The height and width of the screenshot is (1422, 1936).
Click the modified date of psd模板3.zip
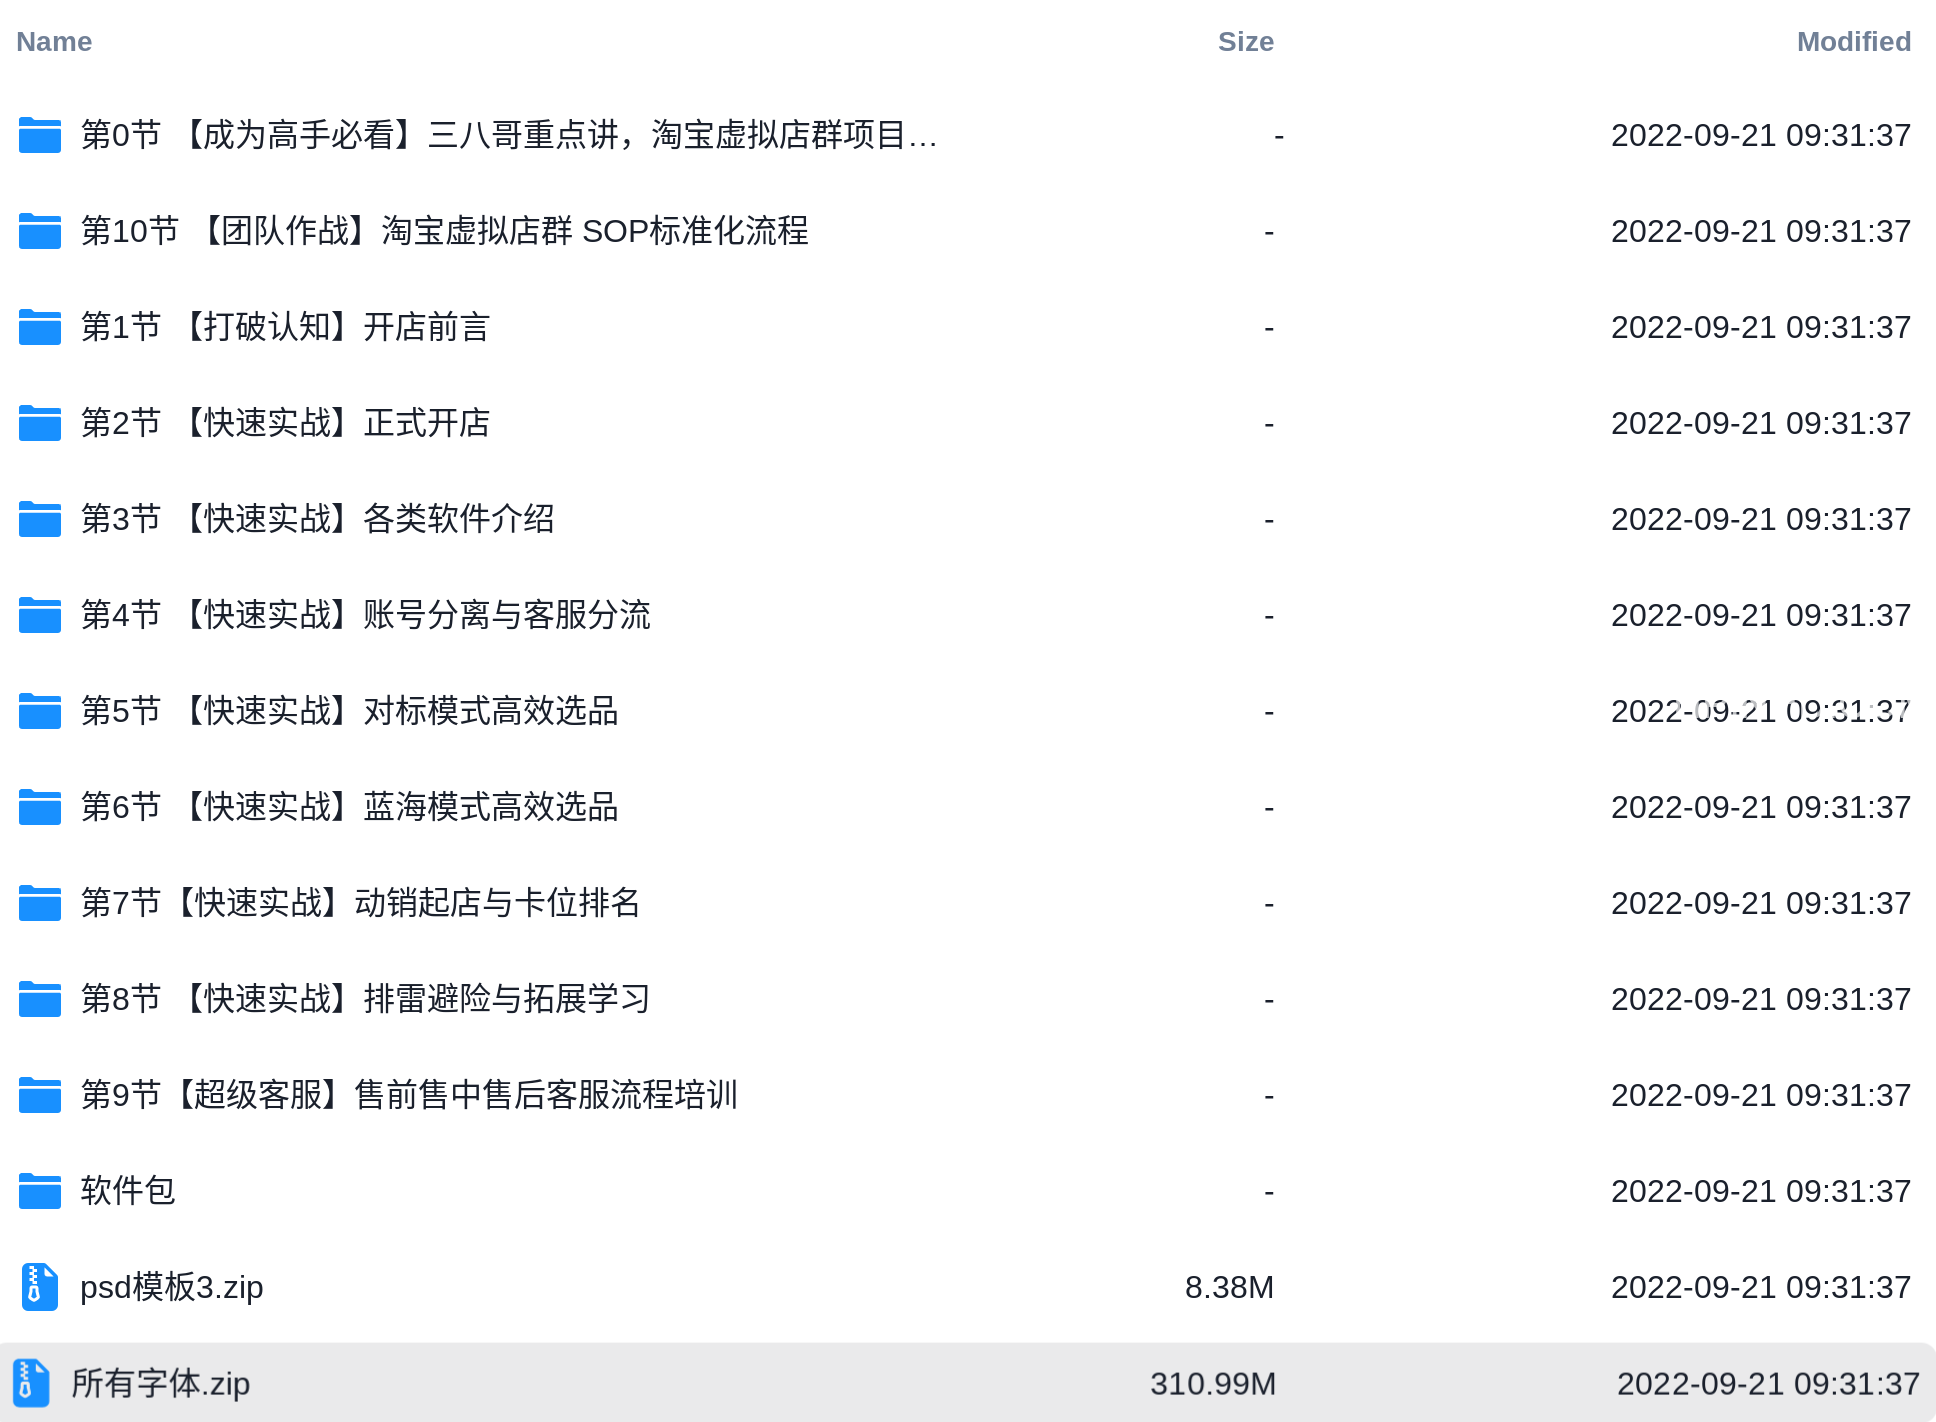pos(1761,1287)
